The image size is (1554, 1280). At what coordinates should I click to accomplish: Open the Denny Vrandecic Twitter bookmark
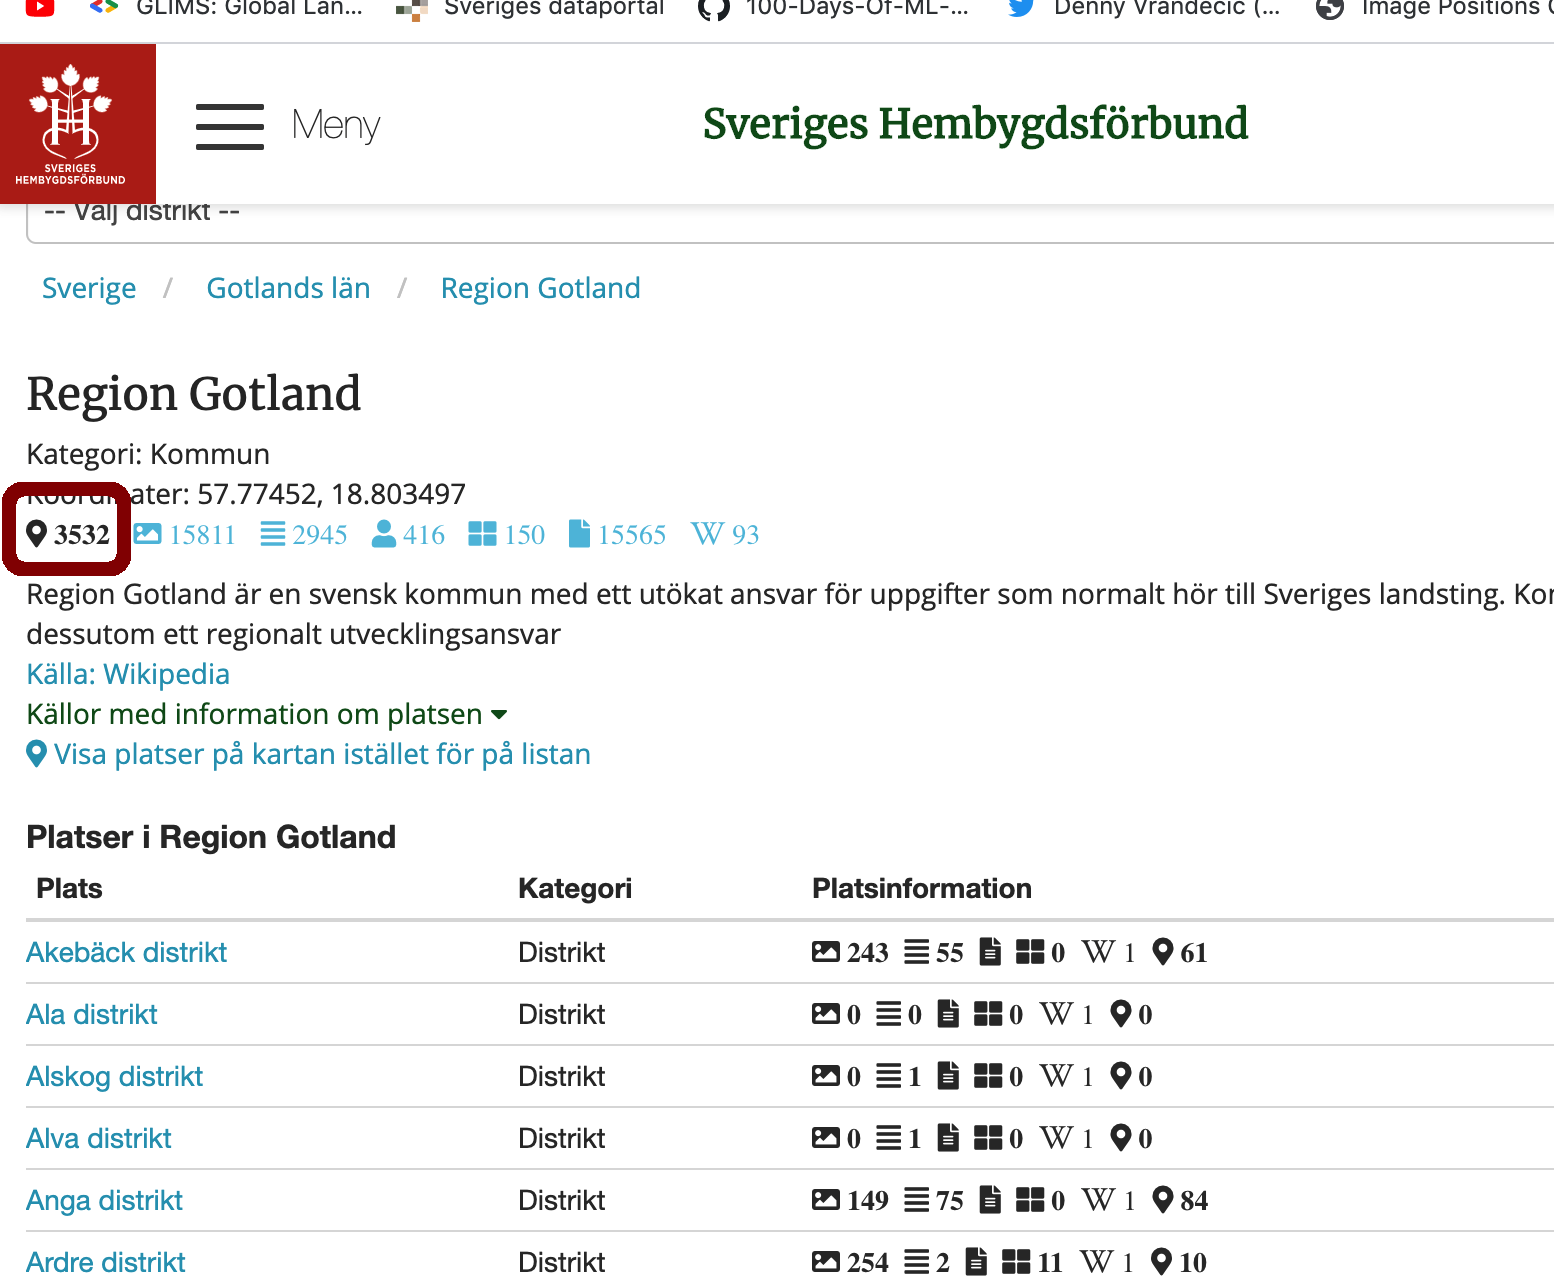pos(1144,9)
